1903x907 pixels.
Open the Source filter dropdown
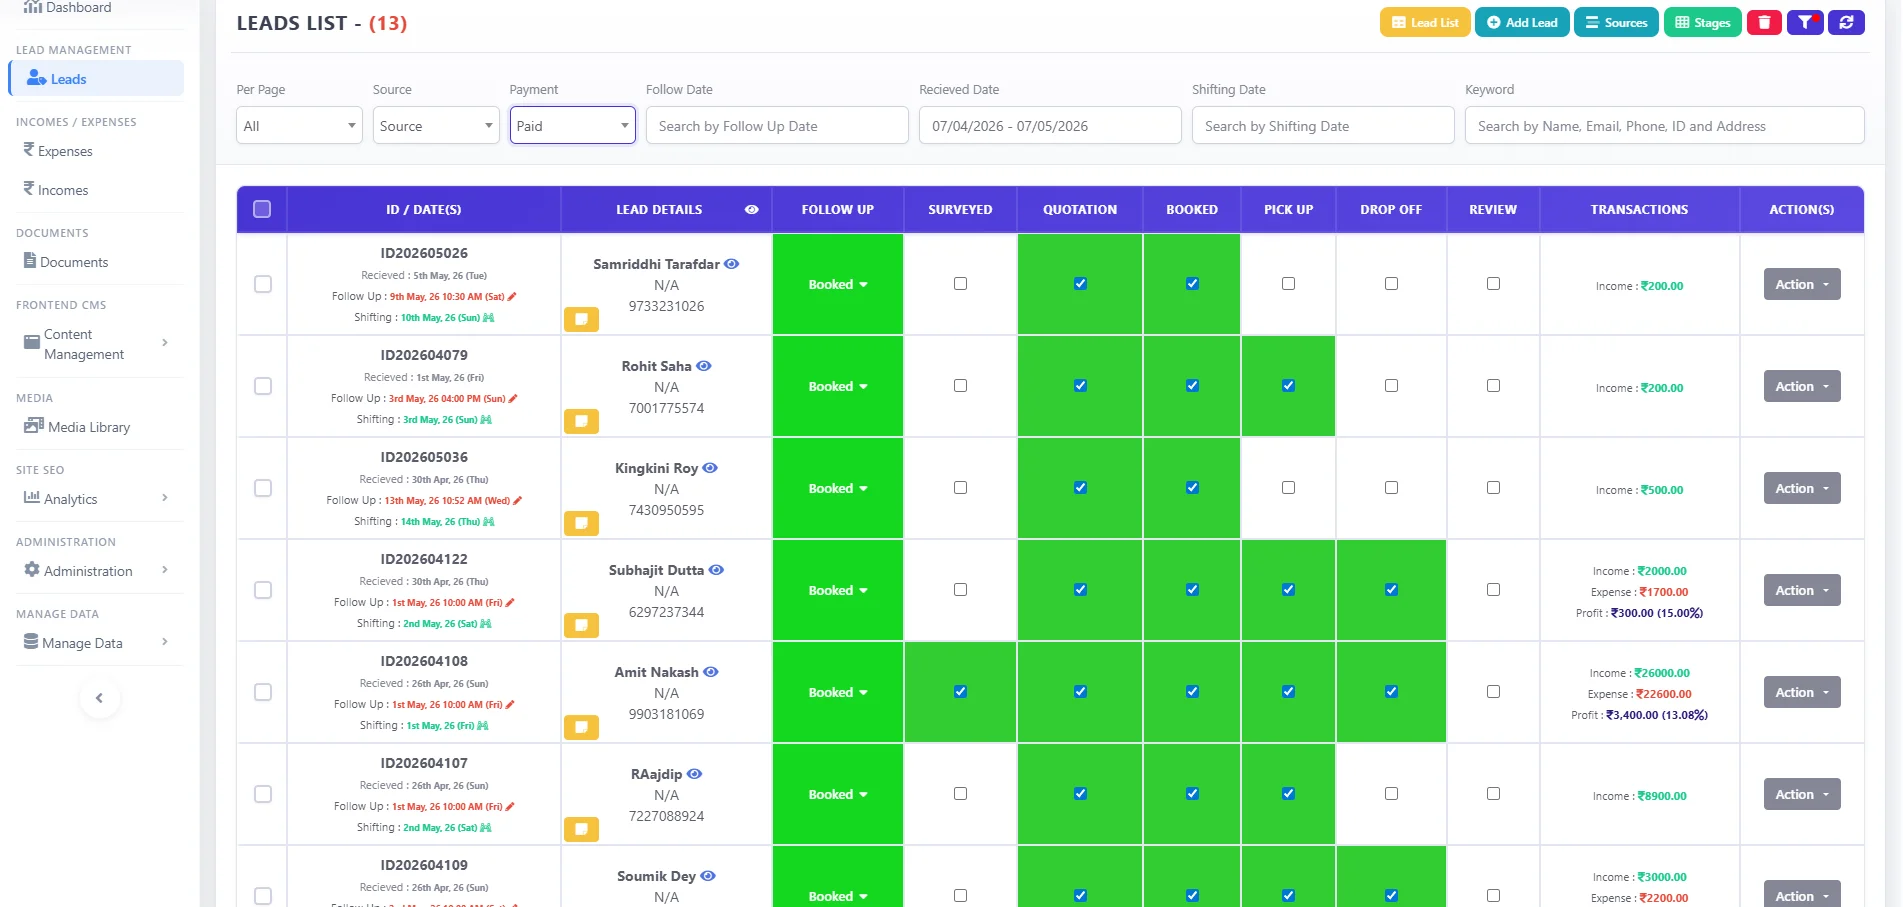click(x=436, y=126)
